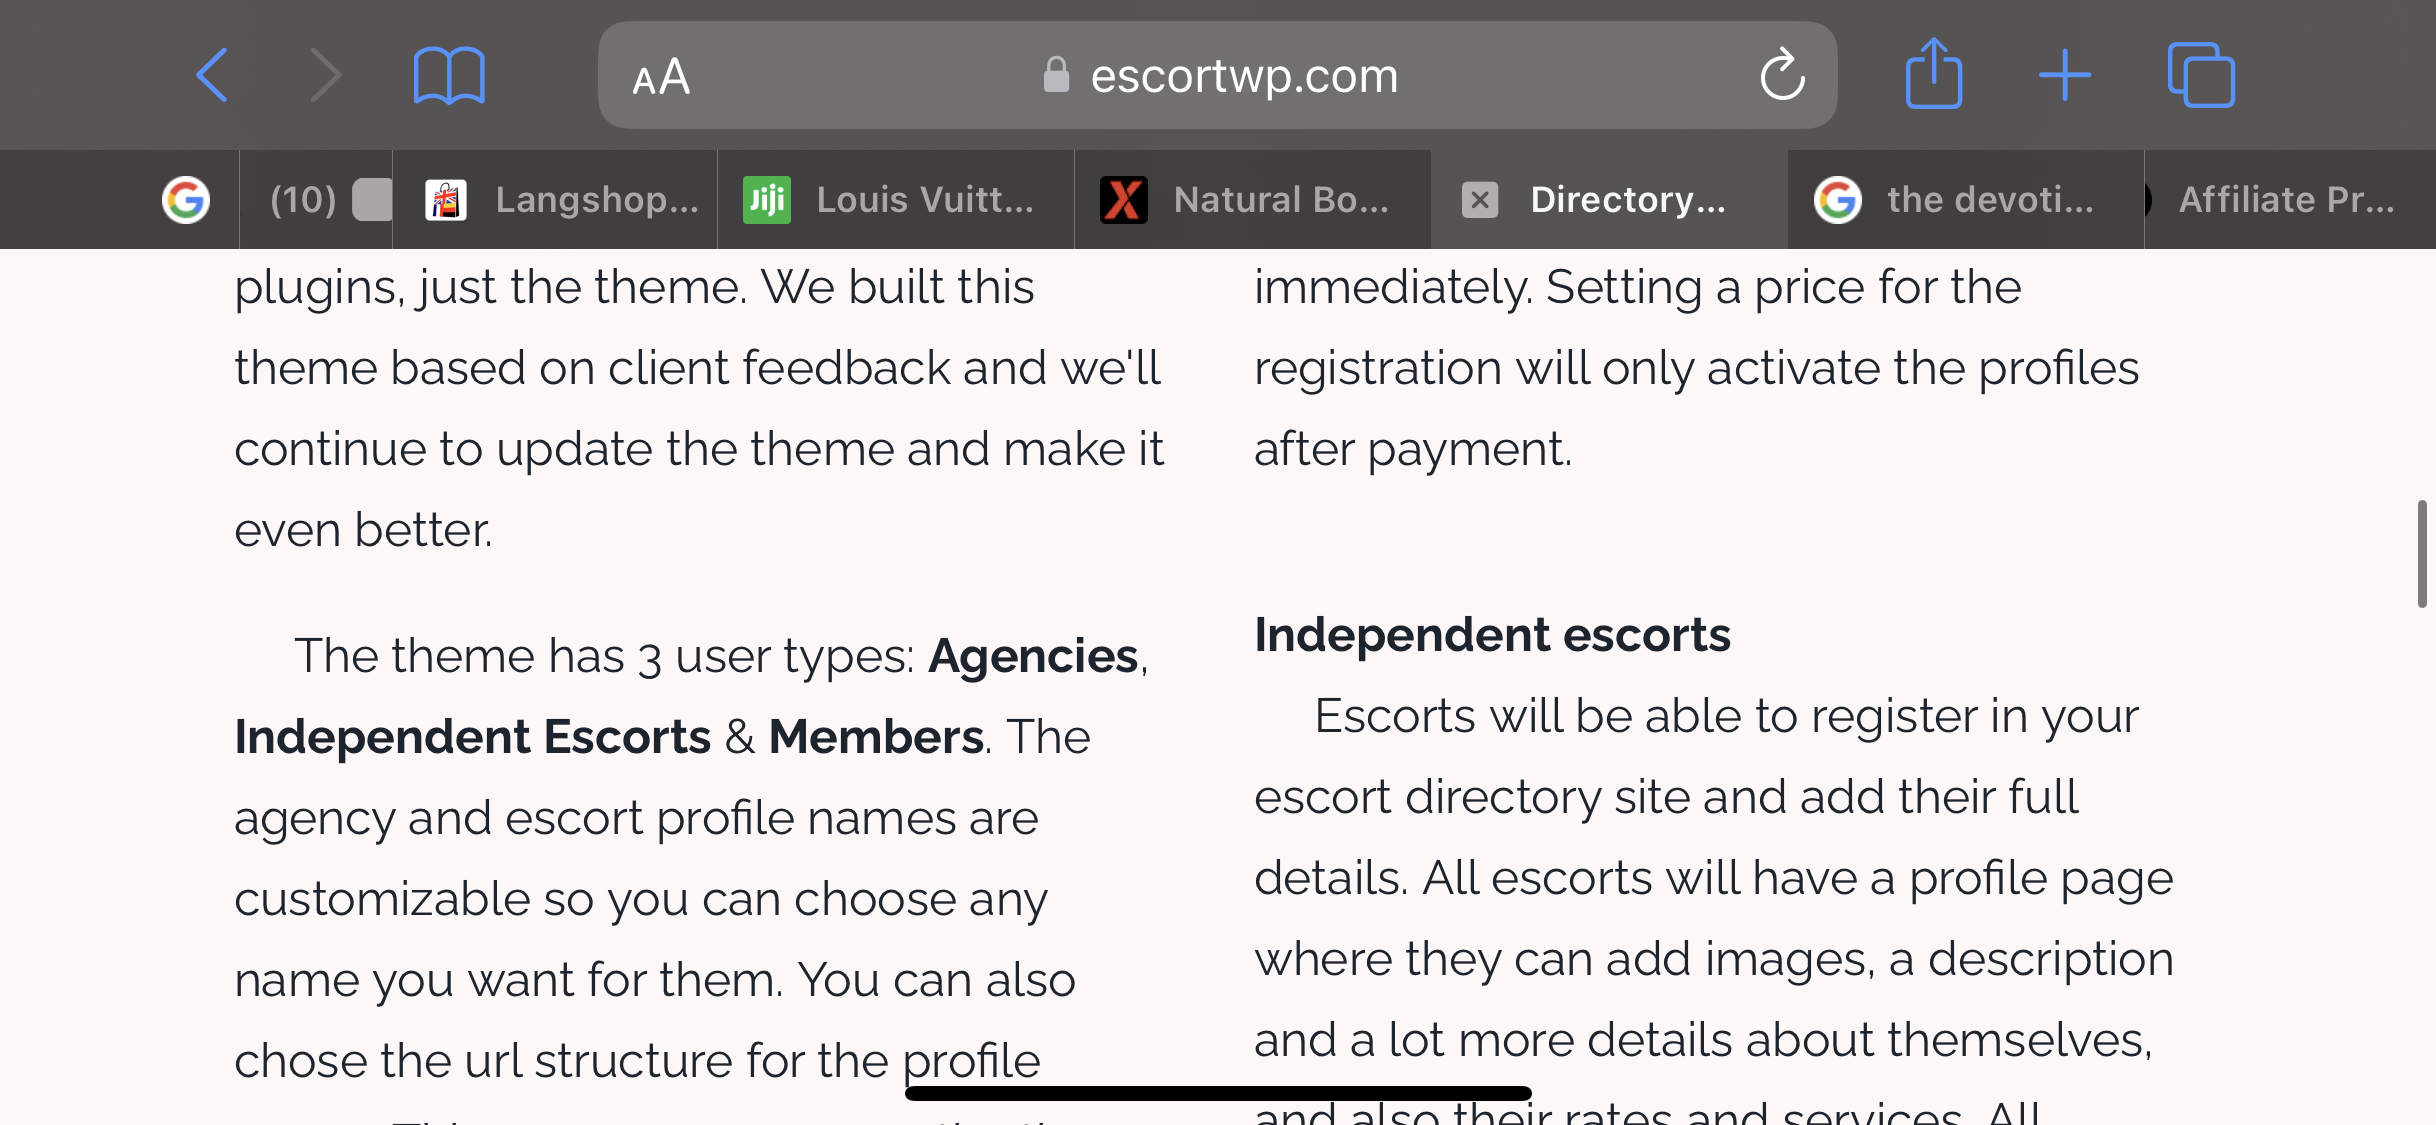2436x1125 pixels.
Task: Open the first Google tab
Action: click(186, 200)
